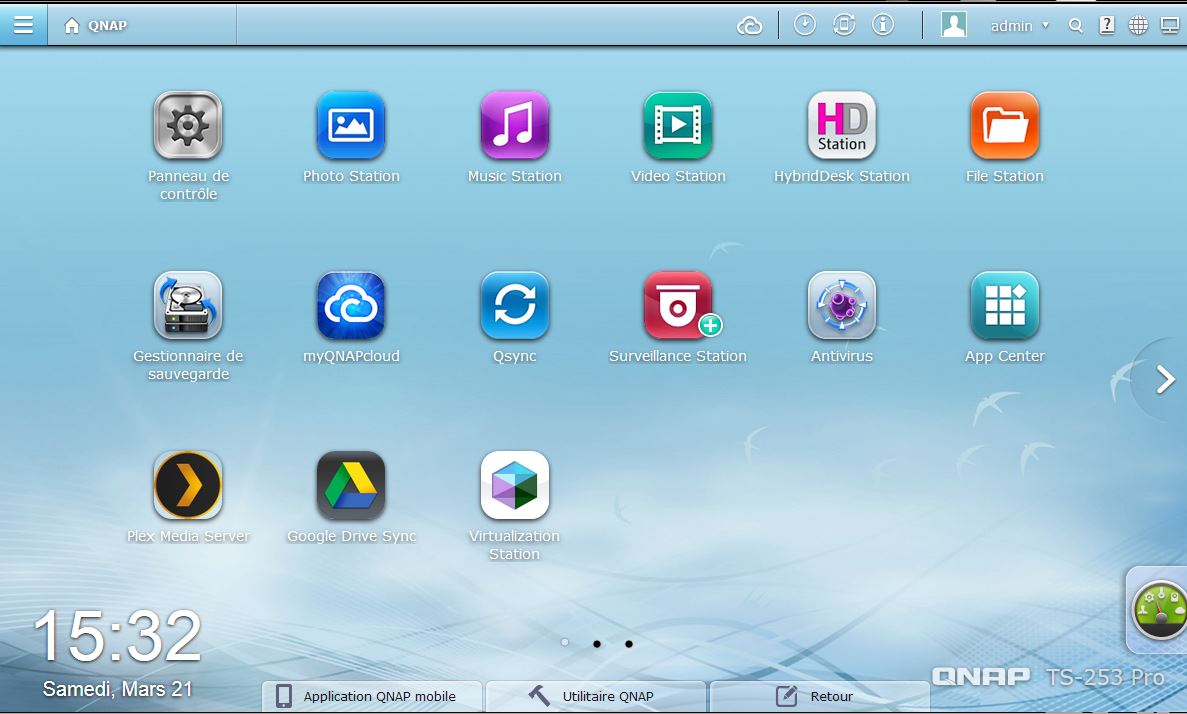Go to next desktop page arrow

click(1164, 380)
